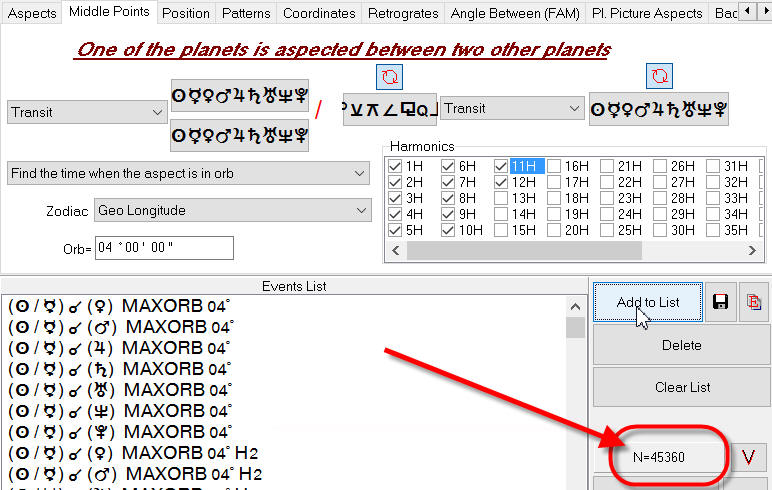Open the Patterns tab

coord(246,13)
